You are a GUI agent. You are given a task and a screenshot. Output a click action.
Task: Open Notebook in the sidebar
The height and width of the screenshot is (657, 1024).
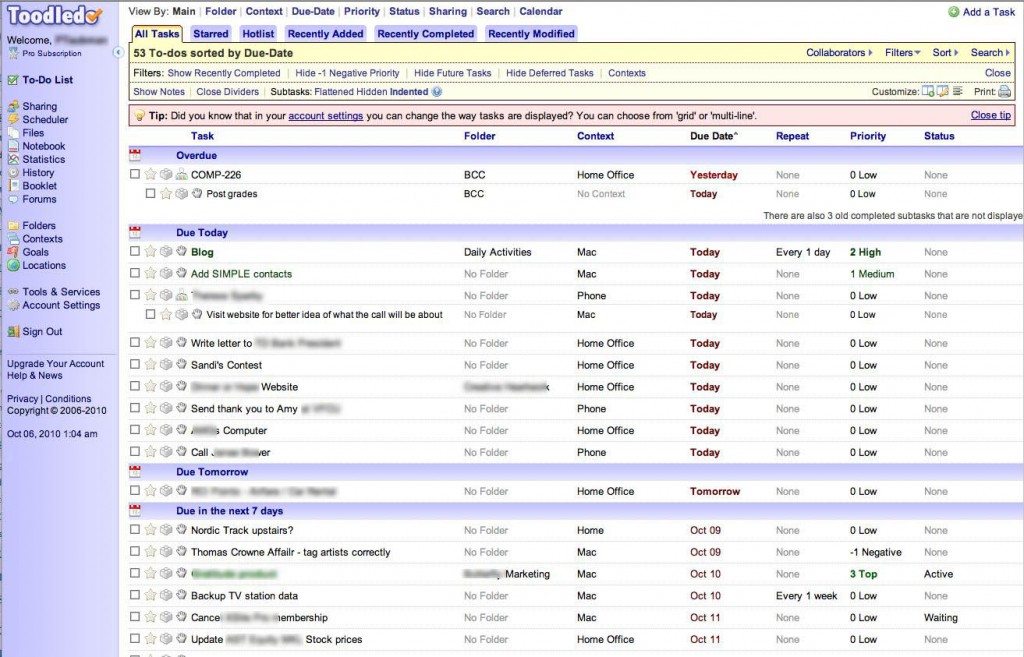[44, 146]
